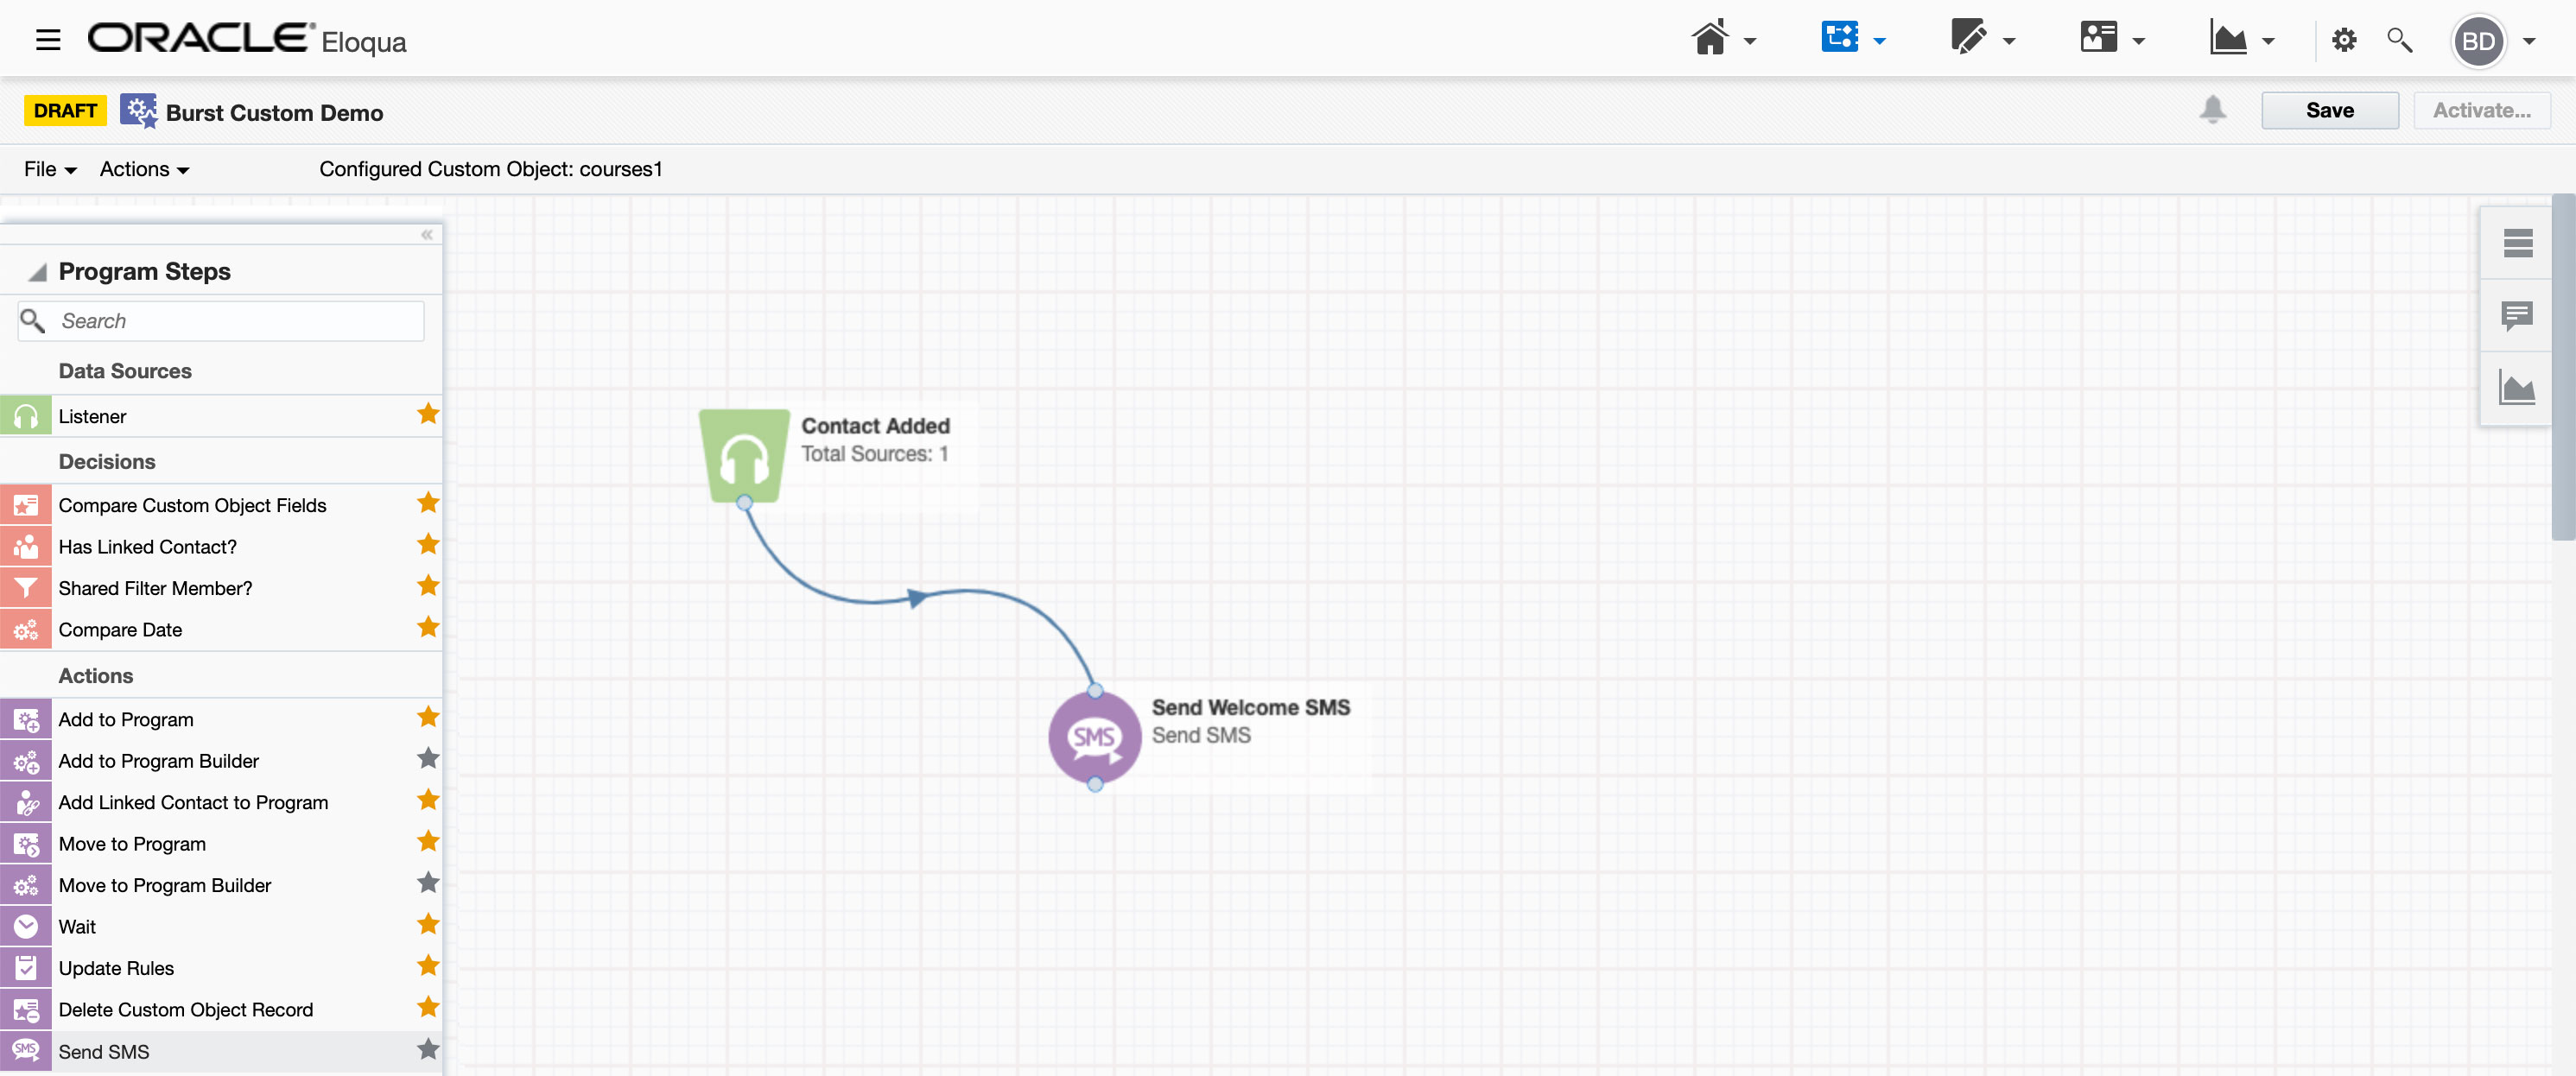Viewport: 2576px width, 1076px height.
Task: Open the notifications bell icon
Action: pos(2212,110)
